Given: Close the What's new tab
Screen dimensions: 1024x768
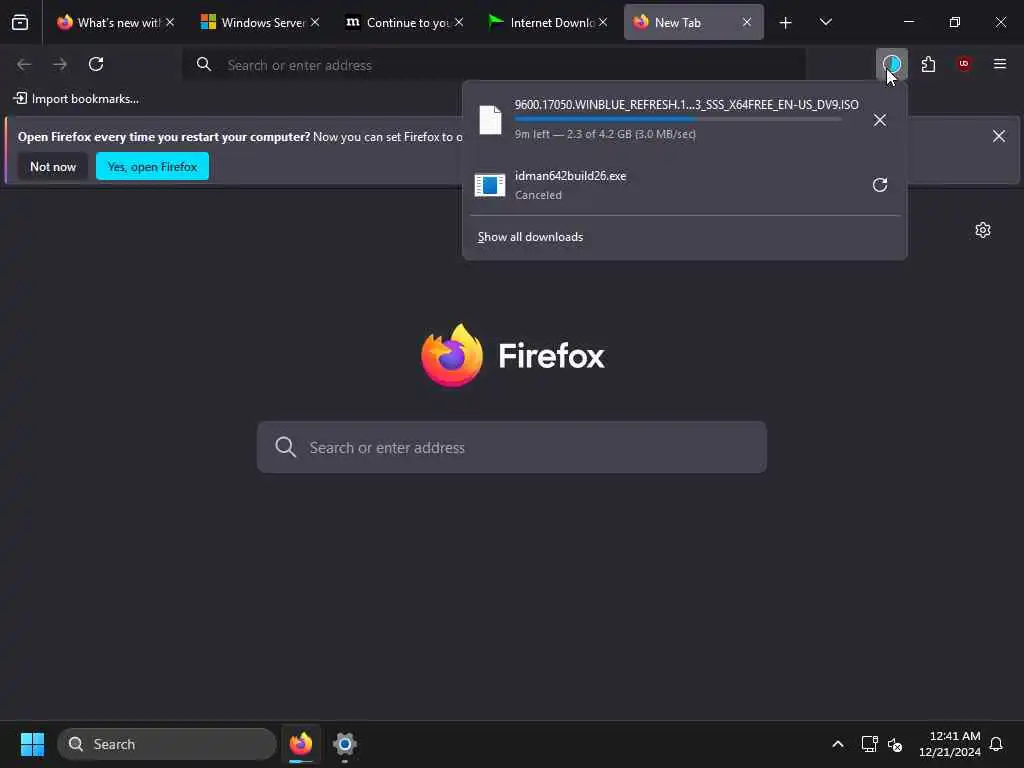Looking at the screenshot, I should point(170,22).
